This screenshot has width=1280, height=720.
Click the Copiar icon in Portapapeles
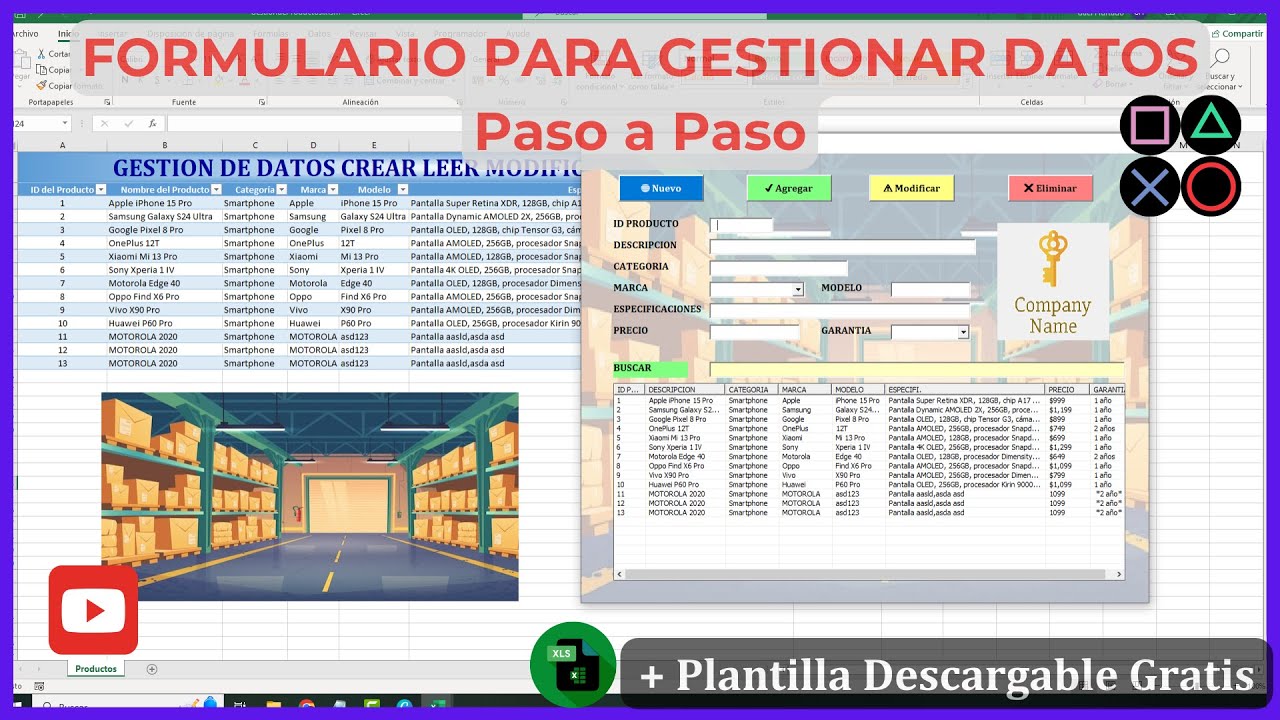pos(41,70)
